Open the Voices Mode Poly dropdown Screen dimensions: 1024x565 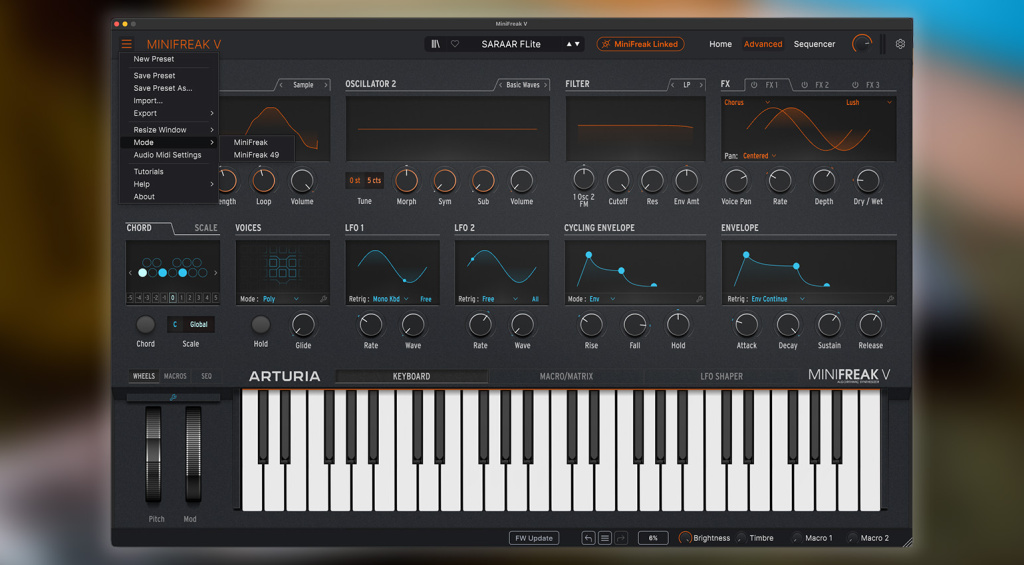tap(281, 299)
